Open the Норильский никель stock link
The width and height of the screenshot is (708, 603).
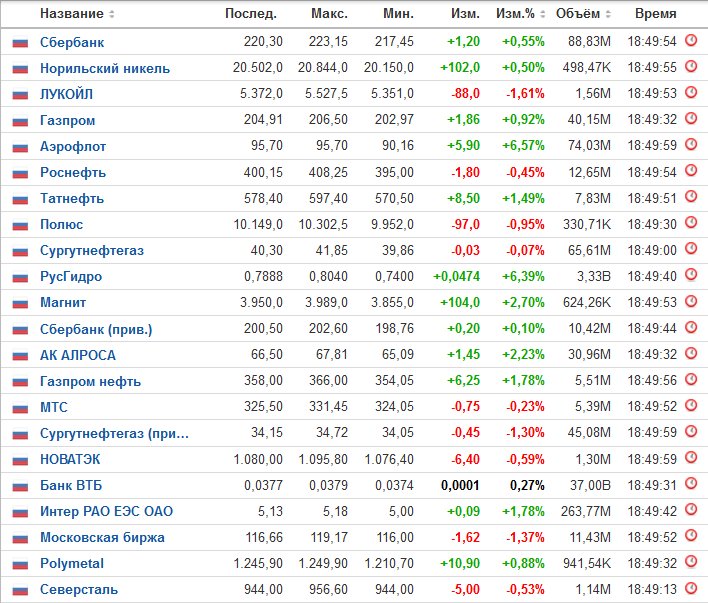pos(105,68)
